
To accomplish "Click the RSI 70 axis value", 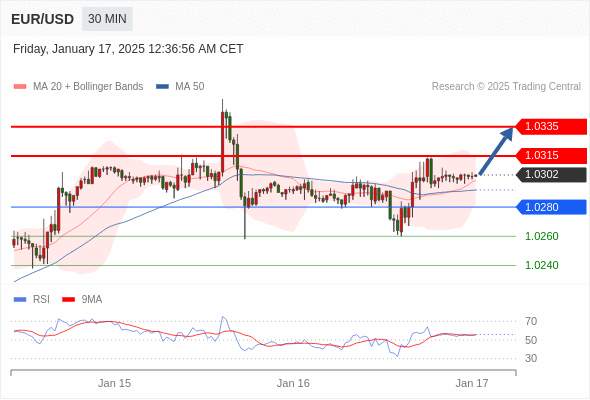I will (x=531, y=321).
